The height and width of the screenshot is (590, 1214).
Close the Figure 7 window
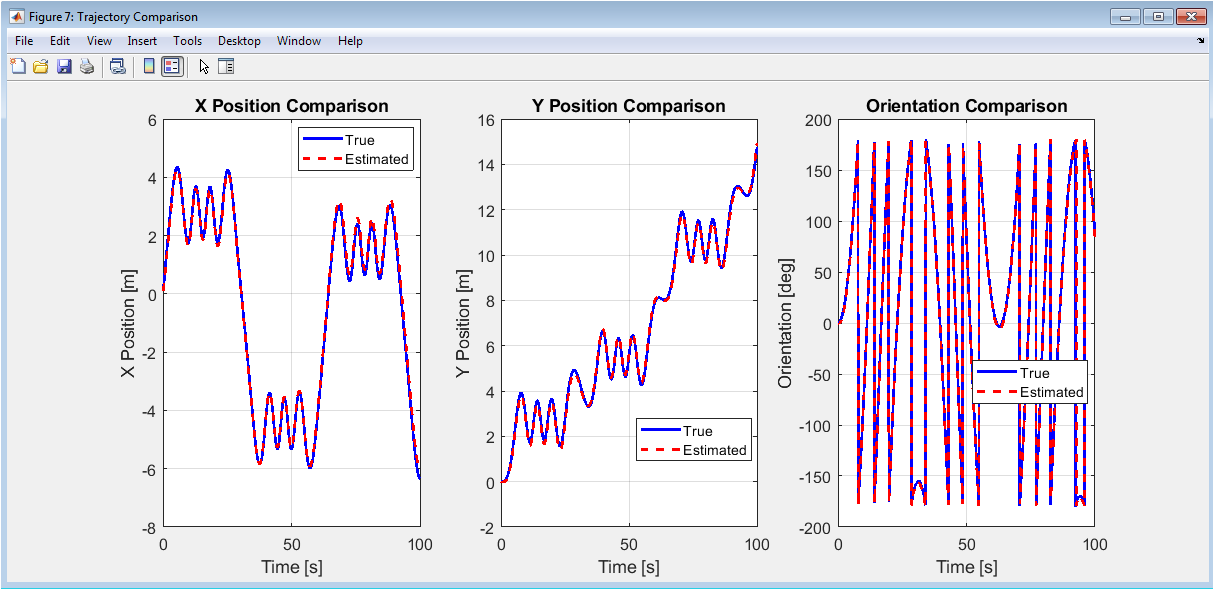(x=1191, y=16)
